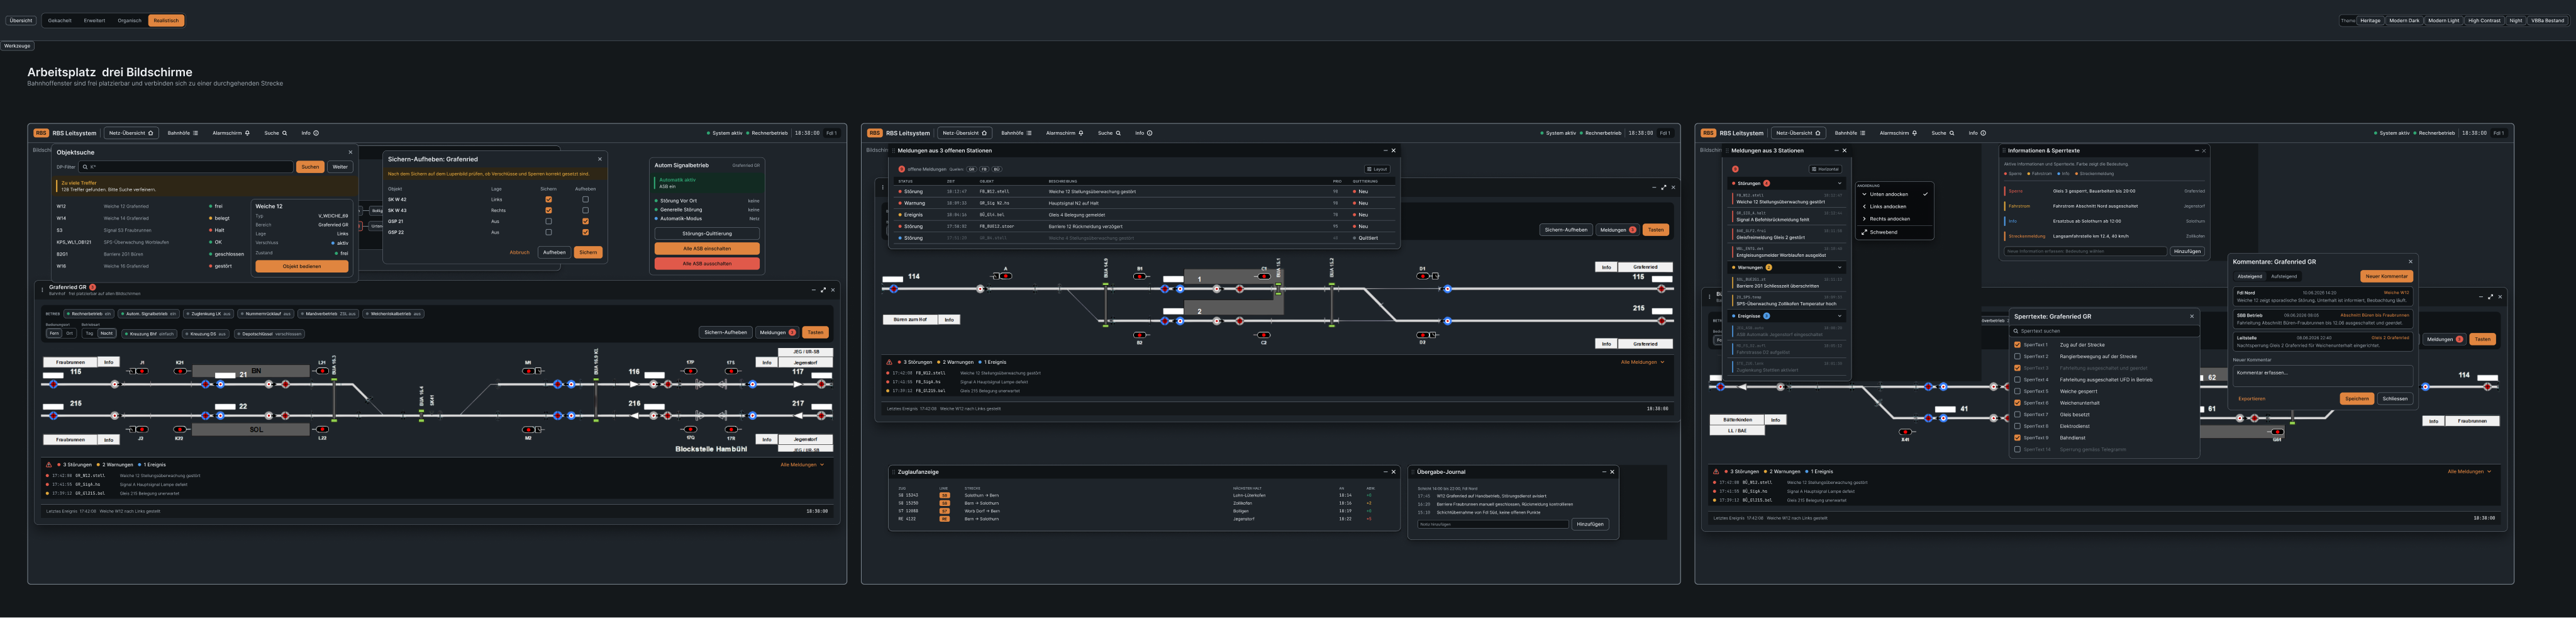Click the warning triangle in left-screen Grafenried GR alarms
This screenshot has height=618, width=2576.
(49, 465)
